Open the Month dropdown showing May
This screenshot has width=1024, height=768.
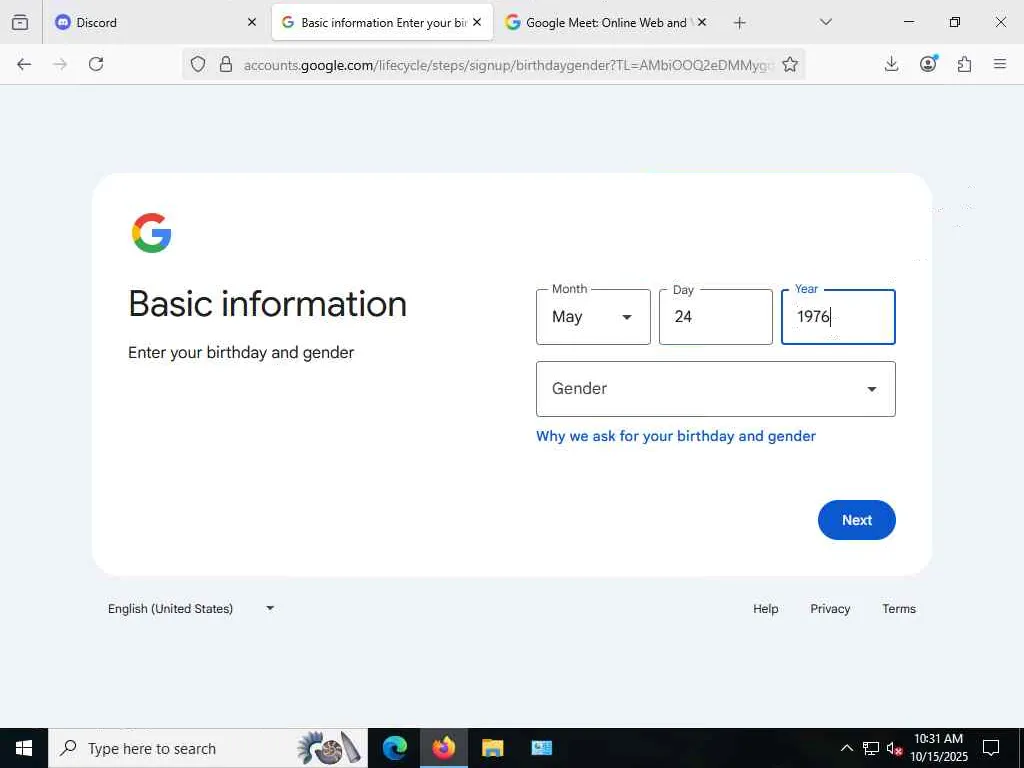(x=593, y=317)
